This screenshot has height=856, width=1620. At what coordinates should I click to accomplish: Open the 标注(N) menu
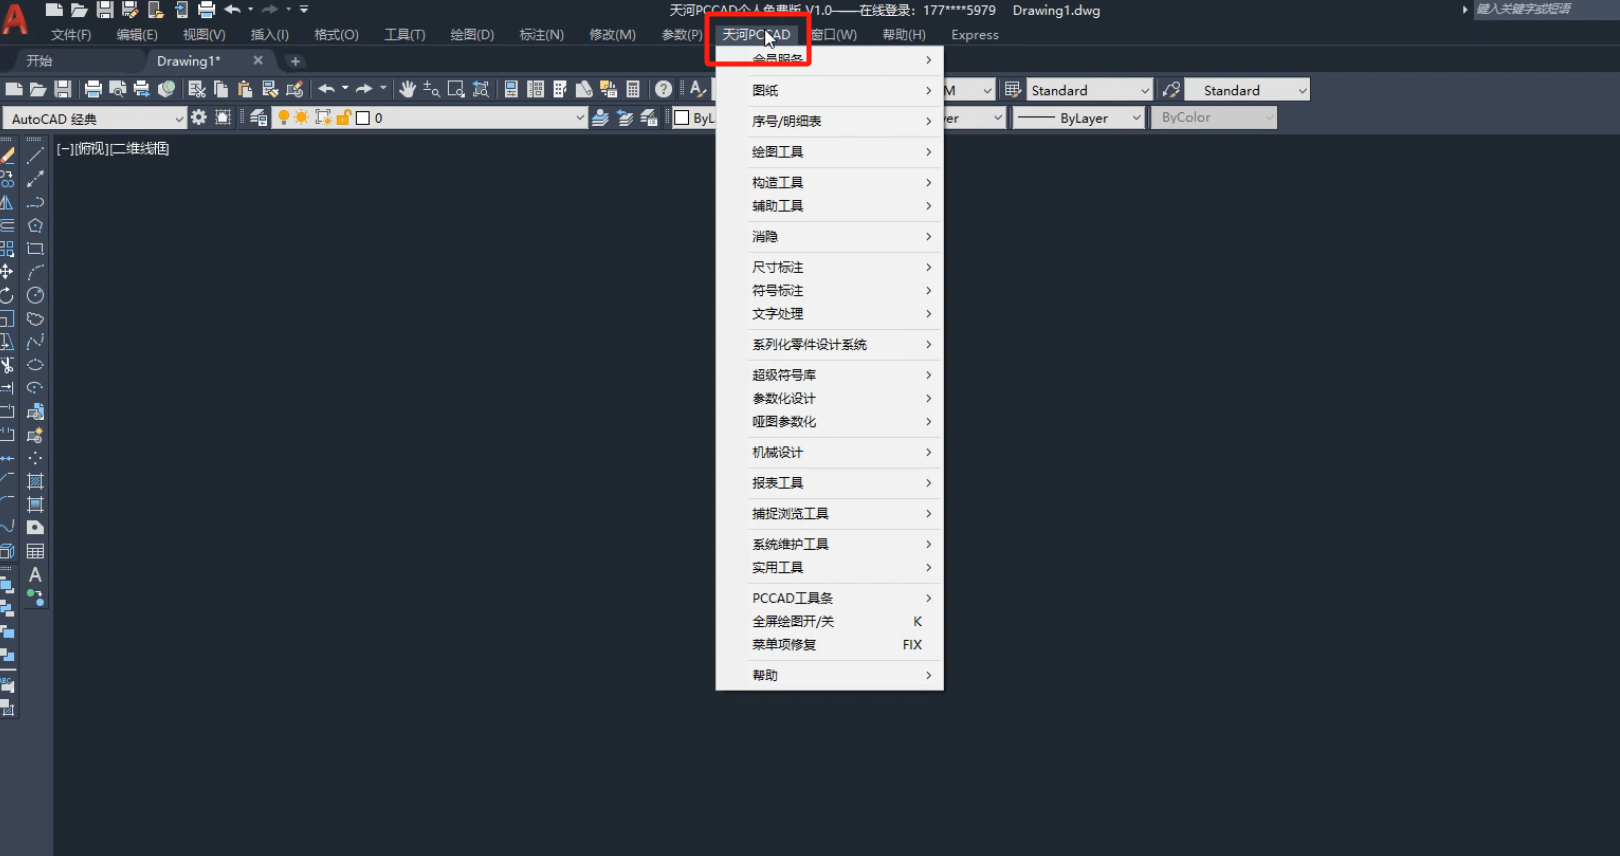542,35
